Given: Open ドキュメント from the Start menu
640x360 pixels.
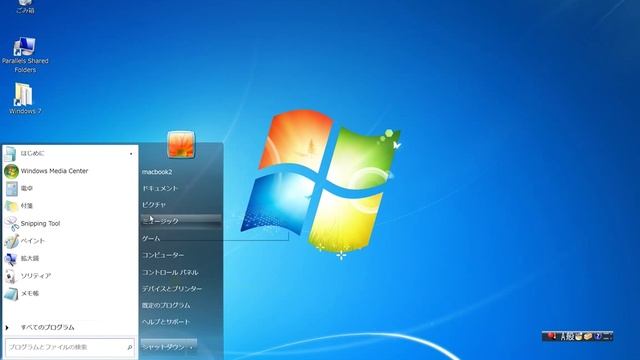Looking at the screenshot, I should [x=160, y=188].
